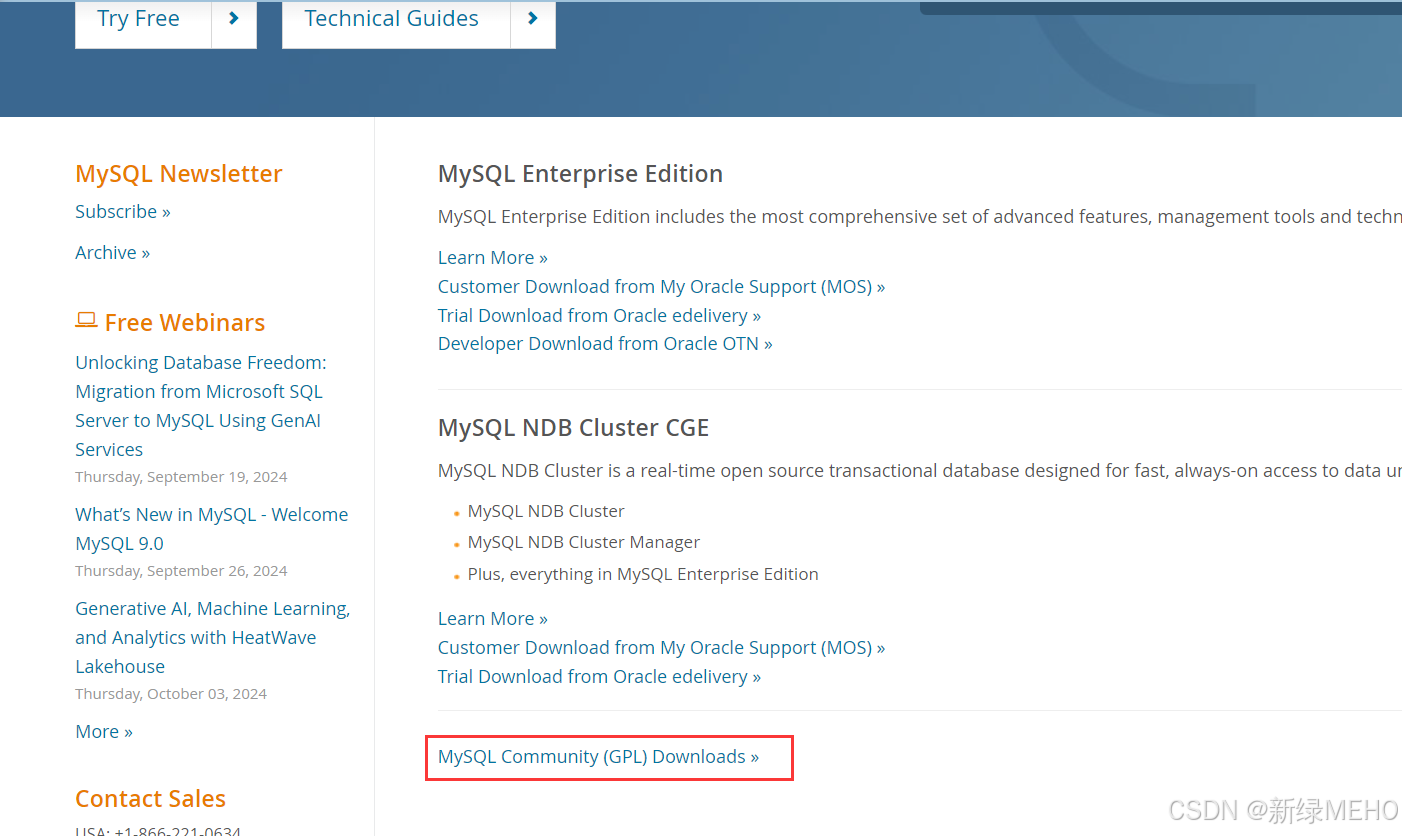Image resolution: width=1402 pixels, height=836 pixels.
Task: Open the newsletter Archive link
Action: point(112,253)
